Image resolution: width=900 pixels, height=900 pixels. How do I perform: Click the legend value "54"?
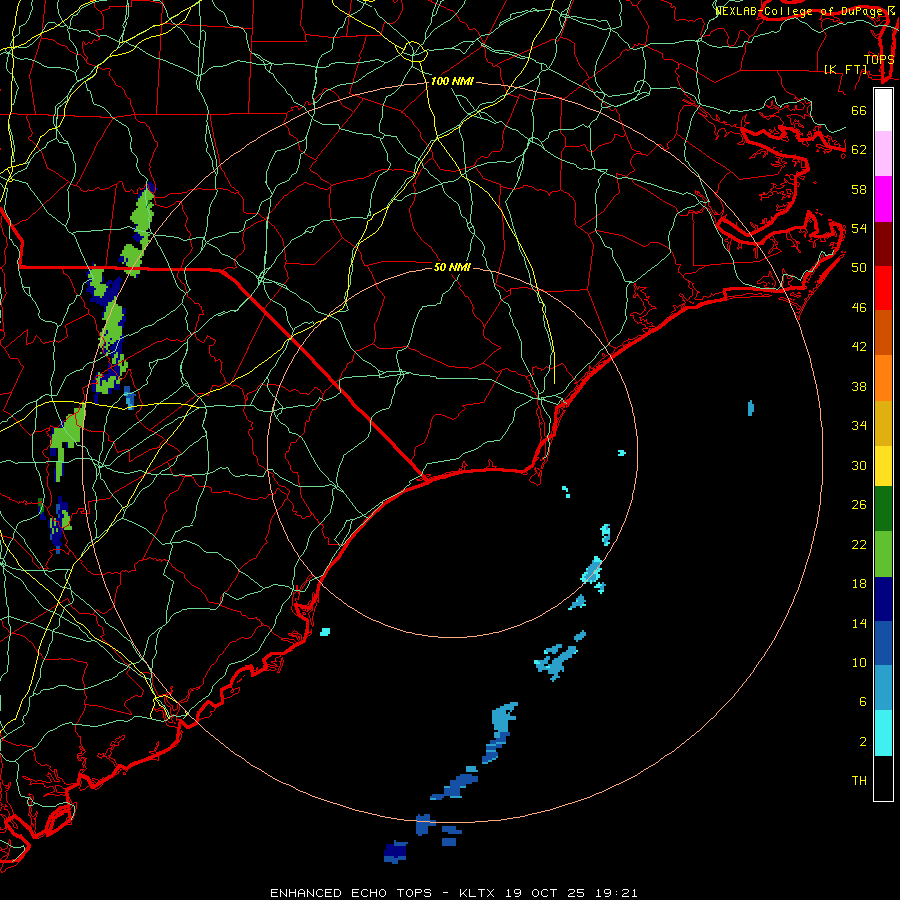(x=859, y=228)
